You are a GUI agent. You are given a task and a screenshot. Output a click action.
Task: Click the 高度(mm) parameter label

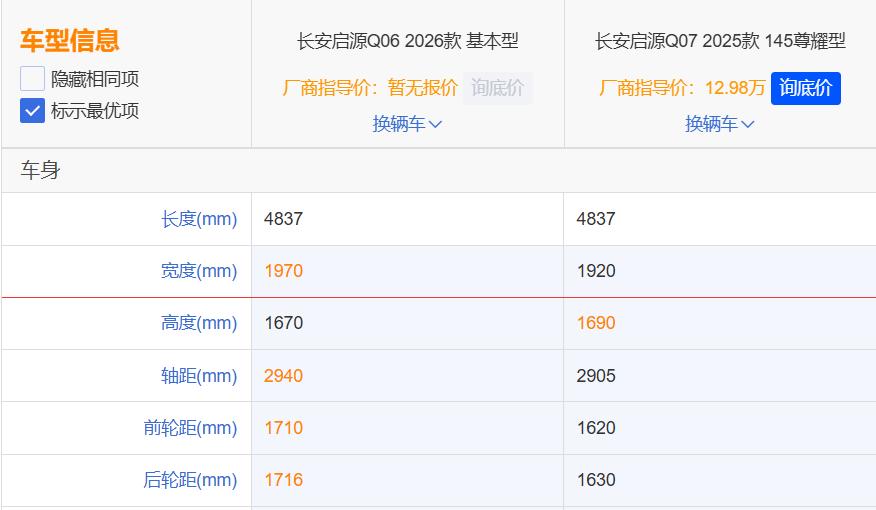coord(199,323)
